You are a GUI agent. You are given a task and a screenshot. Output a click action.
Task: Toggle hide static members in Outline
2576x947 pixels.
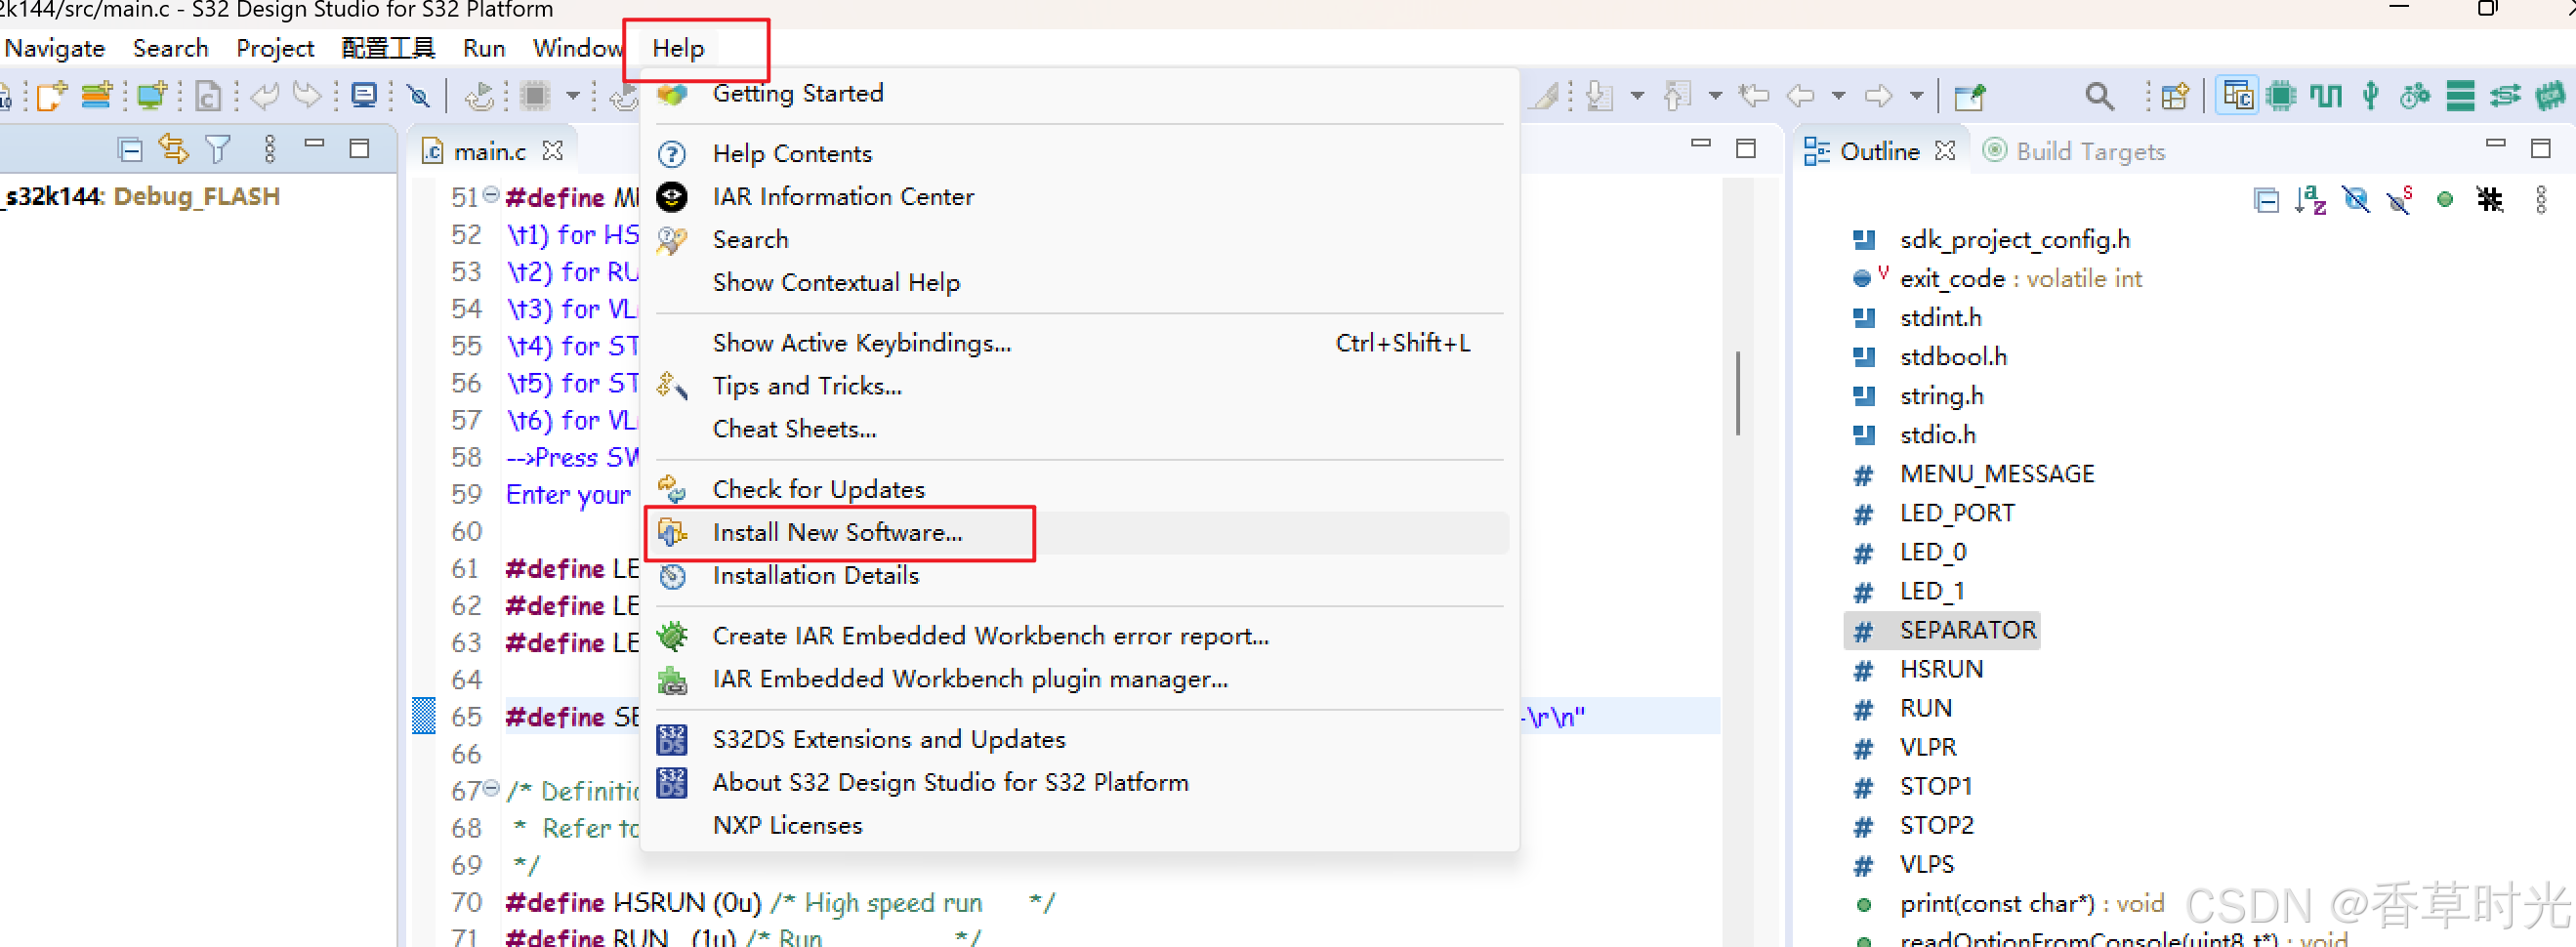(x=2400, y=201)
